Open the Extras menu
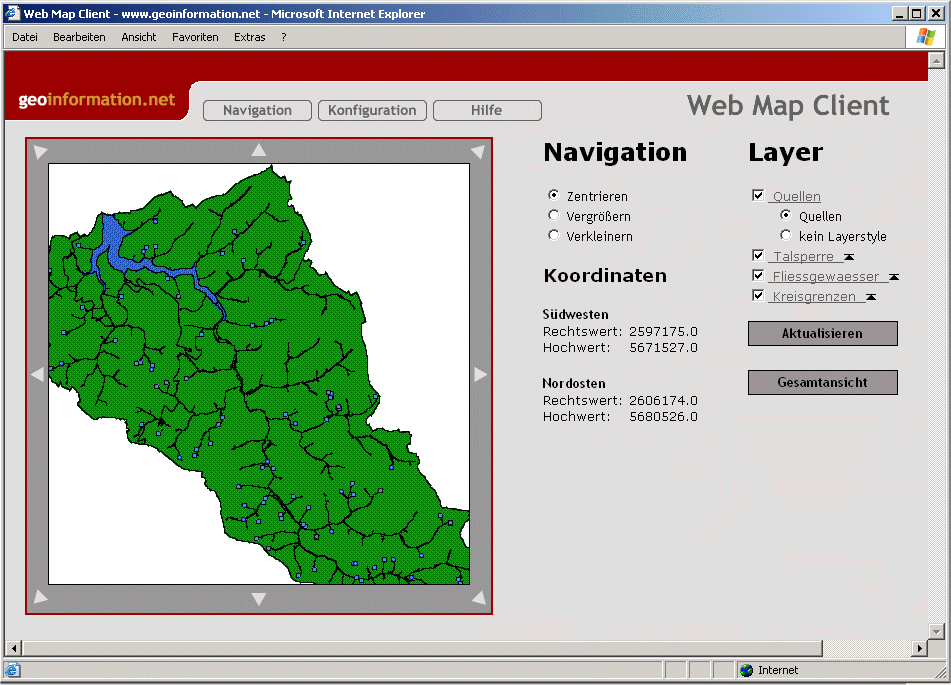Image resolution: width=951 pixels, height=685 pixels. click(250, 37)
